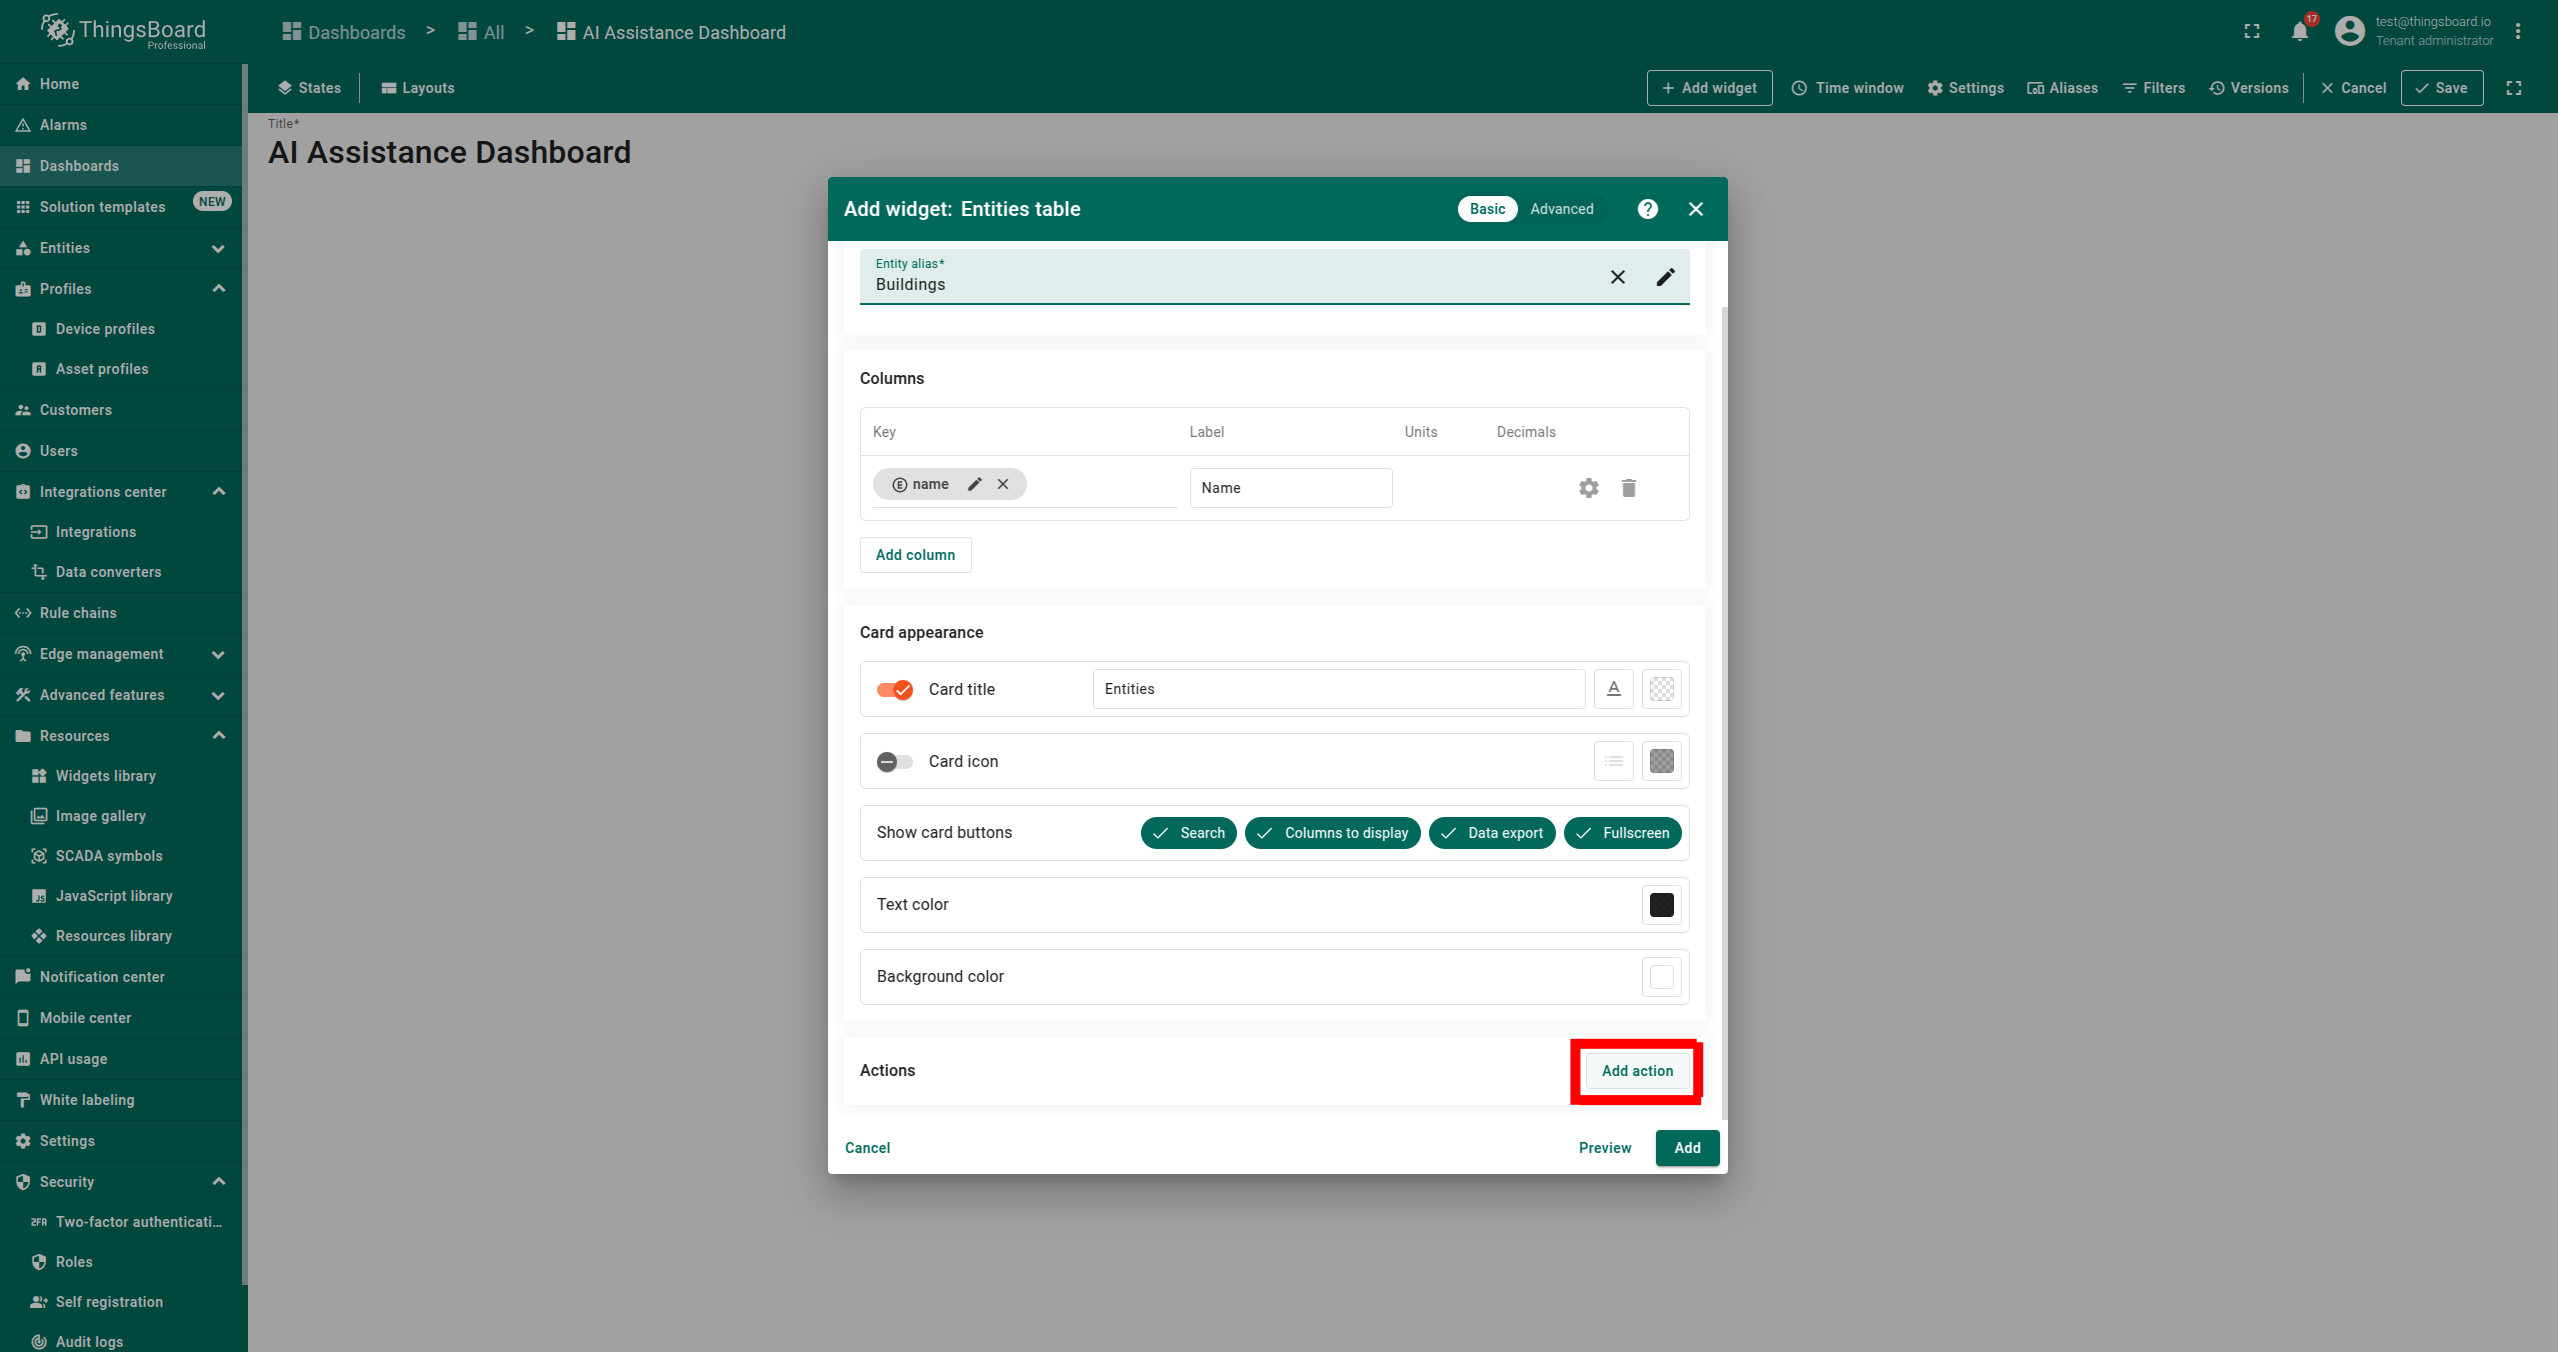
Task: Expand the Entities sidebar menu
Action: [218, 248]
